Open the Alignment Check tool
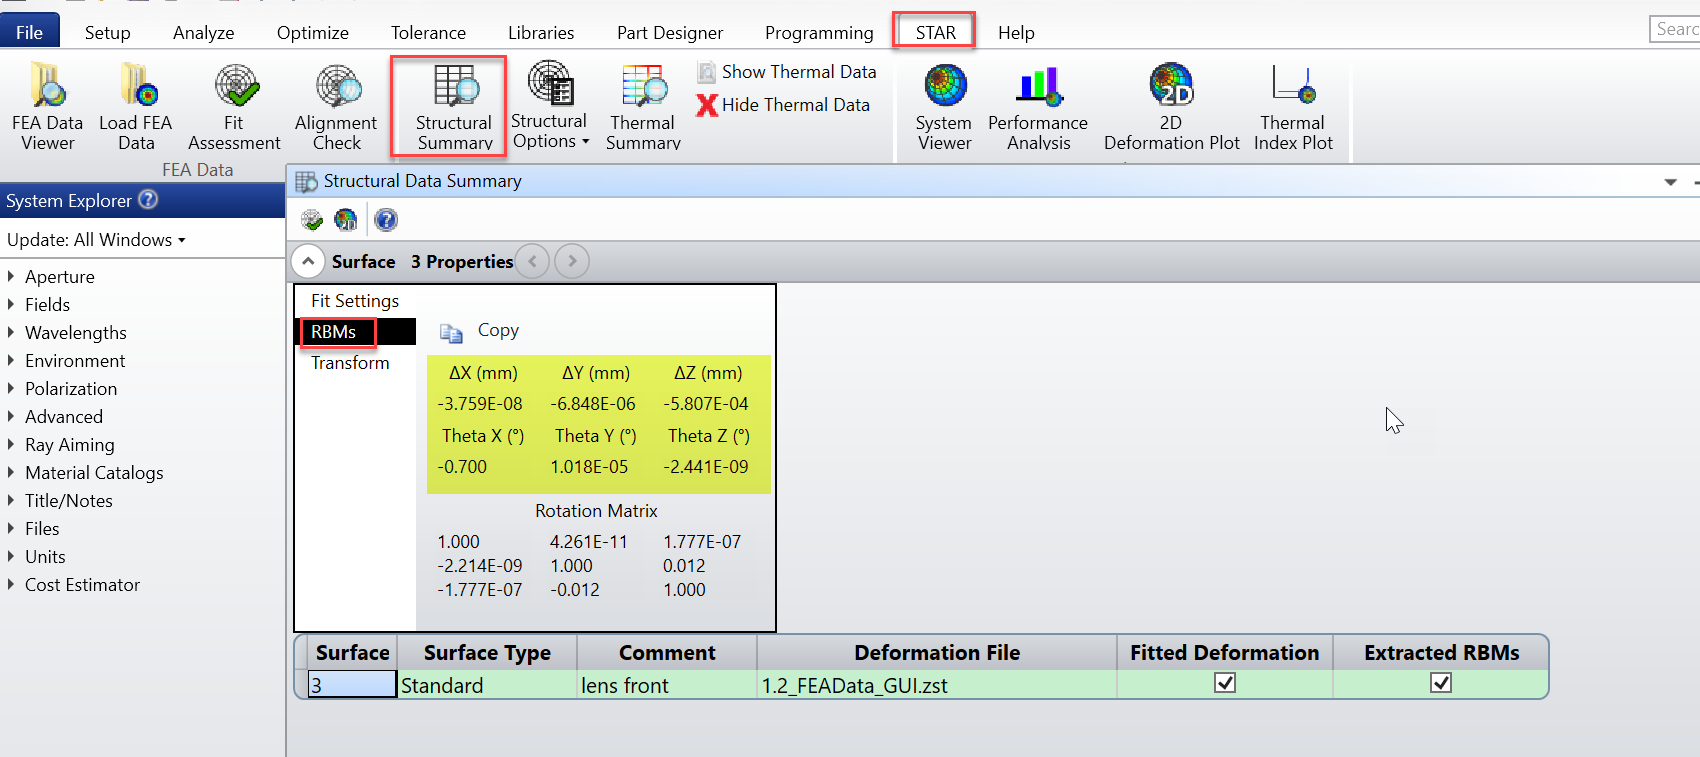Screen dimensions: 1700x757 click(336, 106)
